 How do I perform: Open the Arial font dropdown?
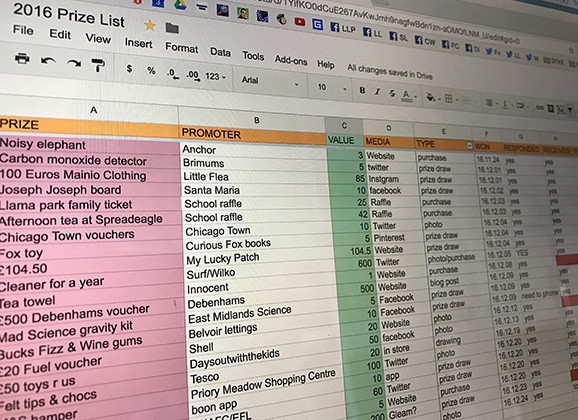(x=270, y=82)
